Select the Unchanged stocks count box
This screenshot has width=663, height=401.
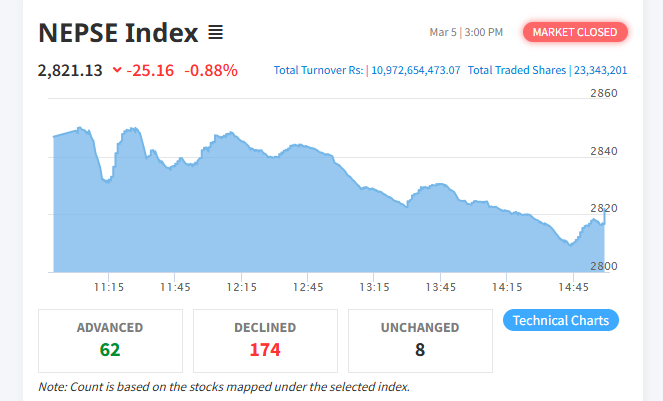point(420,340)
